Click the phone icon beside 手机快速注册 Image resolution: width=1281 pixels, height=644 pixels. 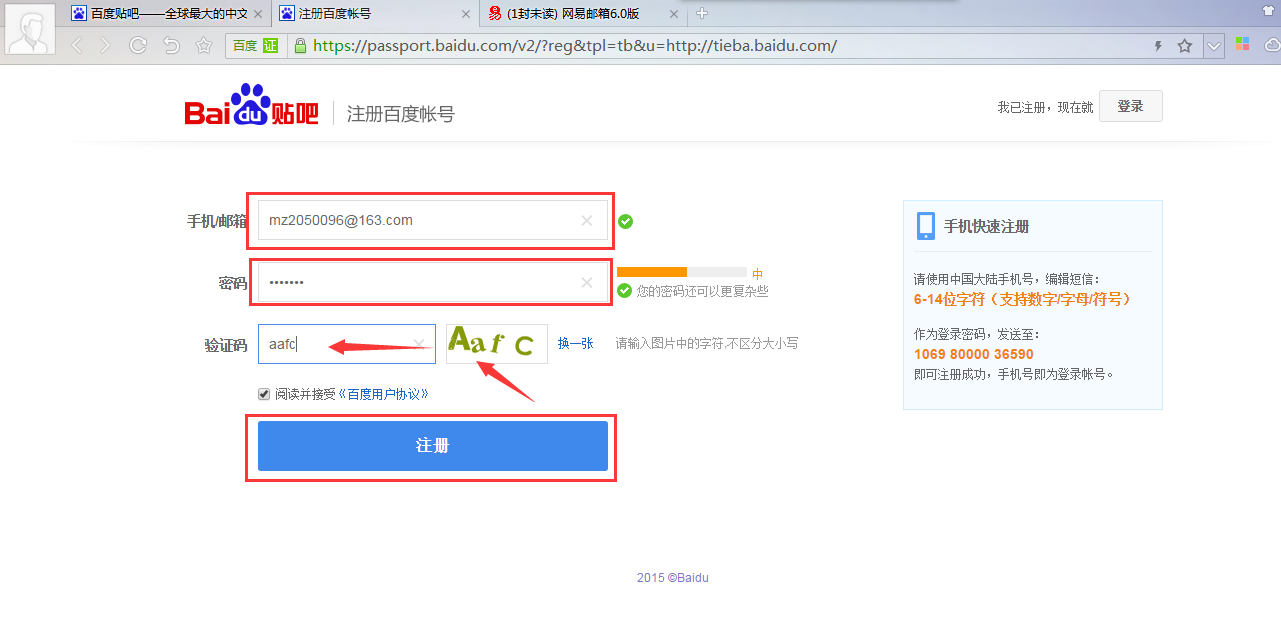click(926, 226)
